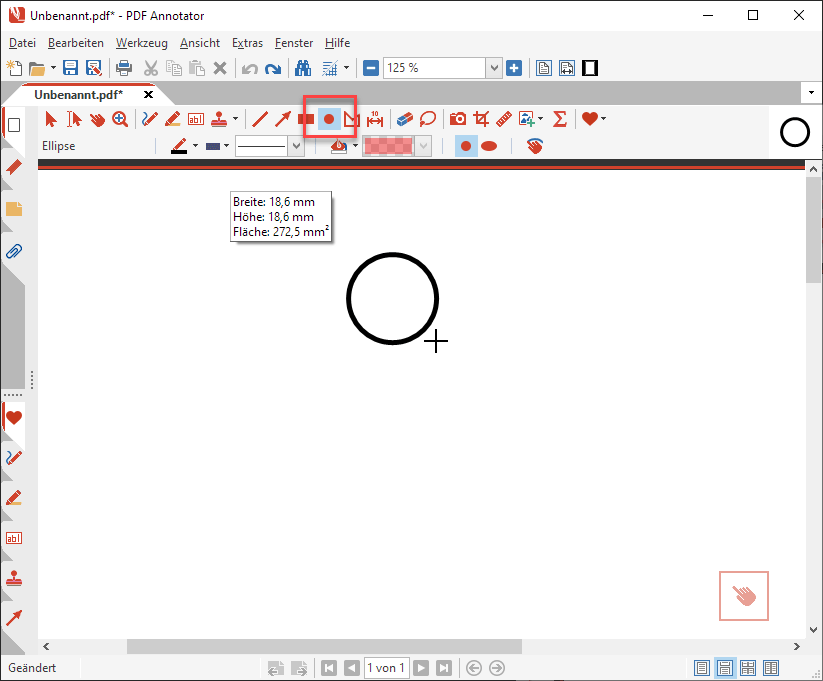The image size is (823, 681).
Task: Pick the fill opacity checkered swatch
Action: coord(387,146)
